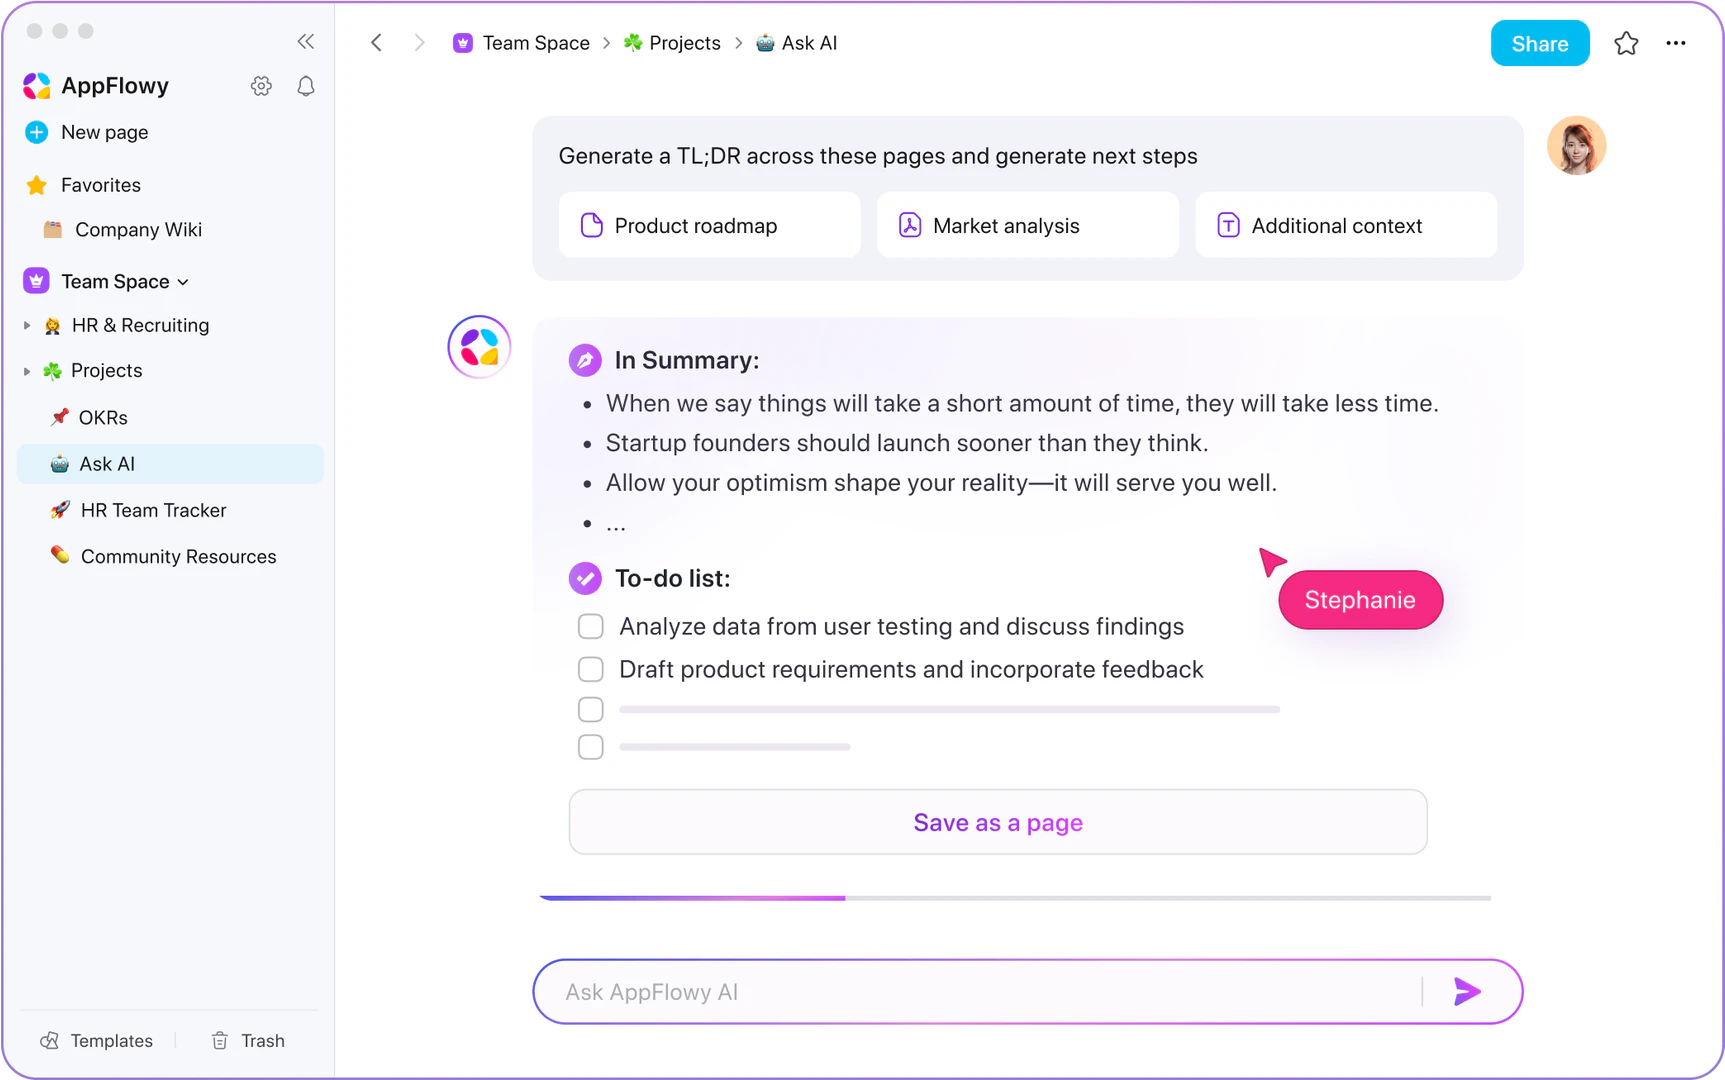Click the send arrow in the AI input
This screenshot has width=1725, height=1080.
click(x=1466, y=991)
